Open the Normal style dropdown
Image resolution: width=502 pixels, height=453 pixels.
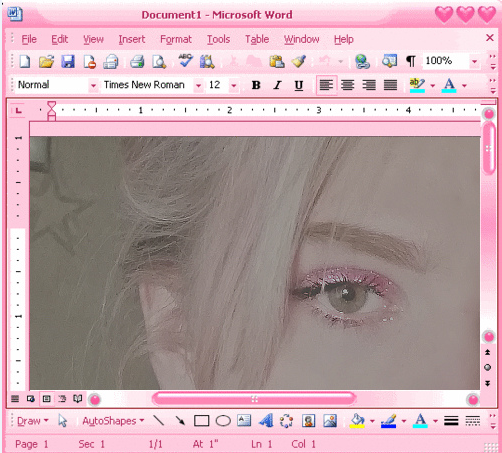(93, 86)
